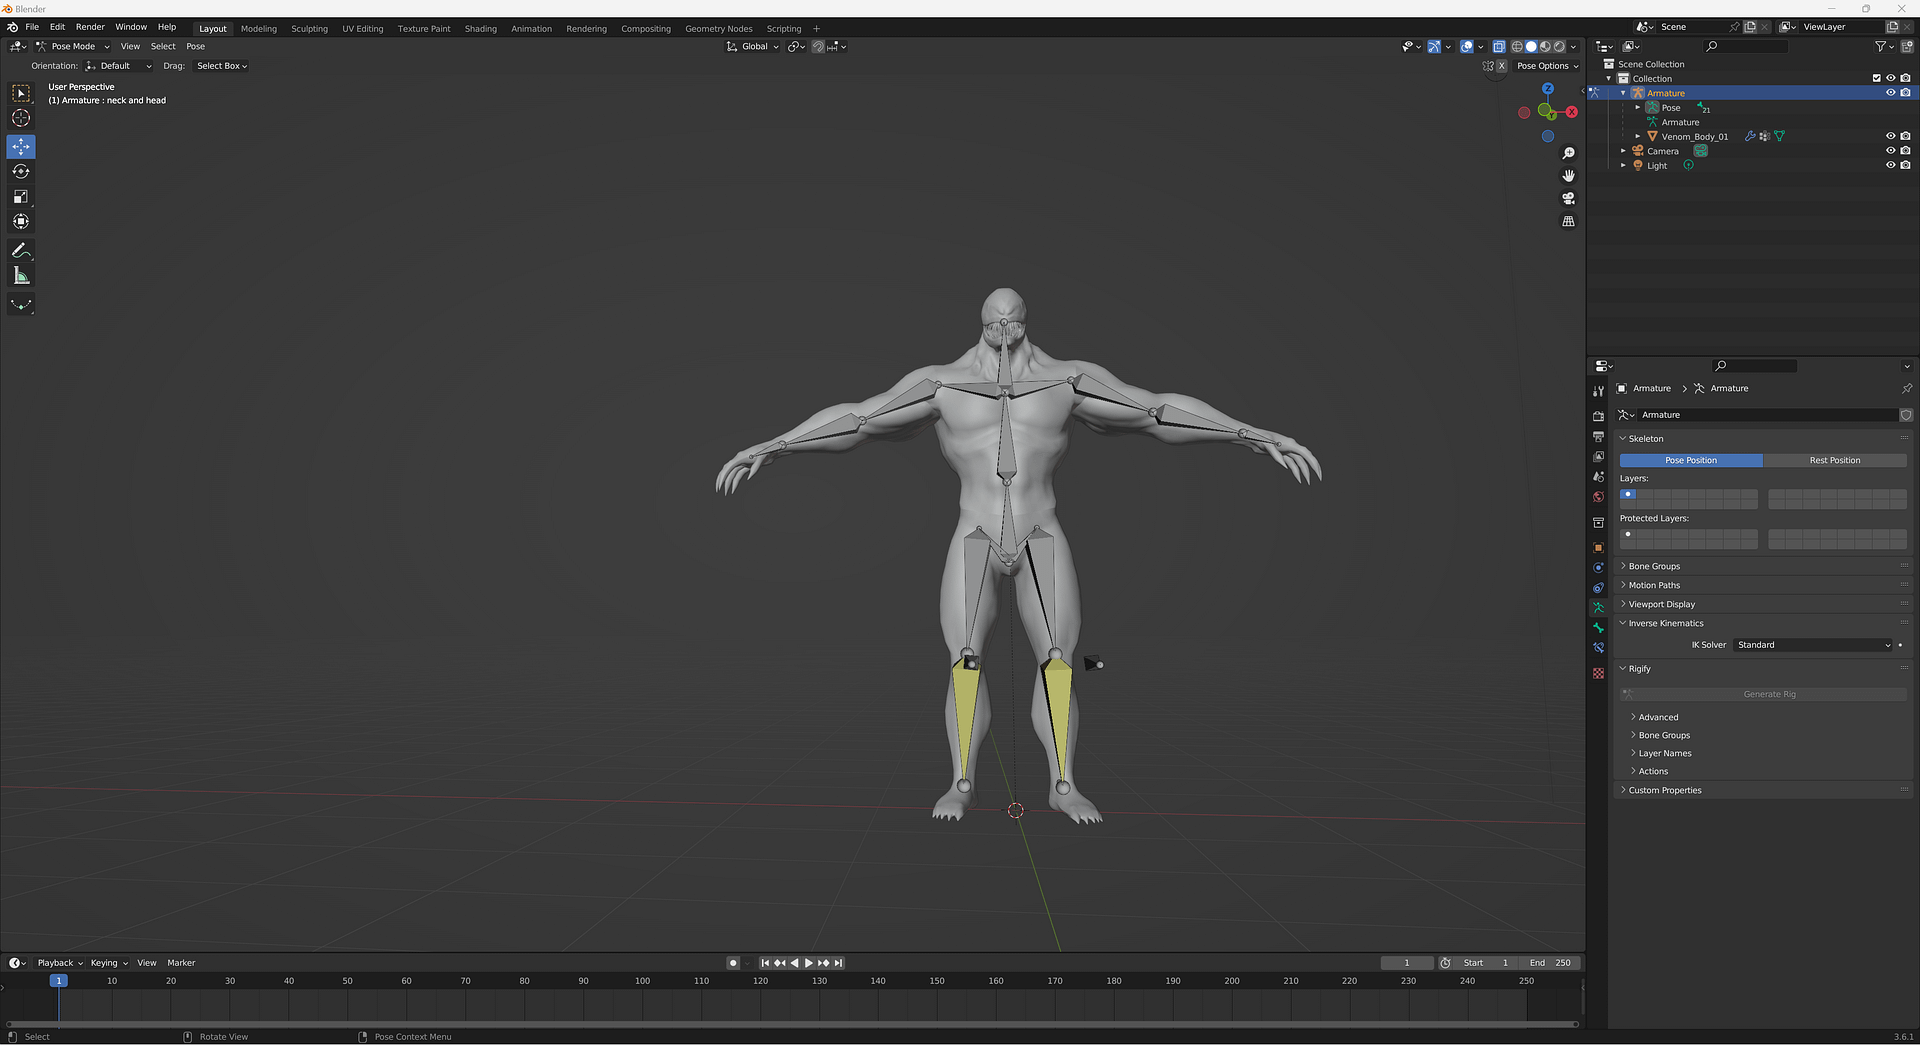The image size is (1920, 1045).
Task: Click the Generate Rig button
Action: pyautogui.click(x=1768, y=694)
